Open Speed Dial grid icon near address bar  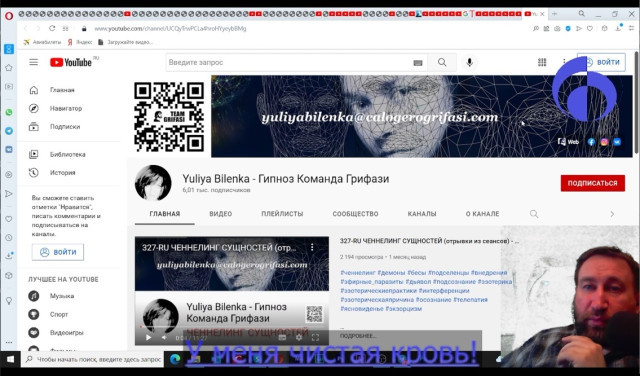click(x=65, y=28)
